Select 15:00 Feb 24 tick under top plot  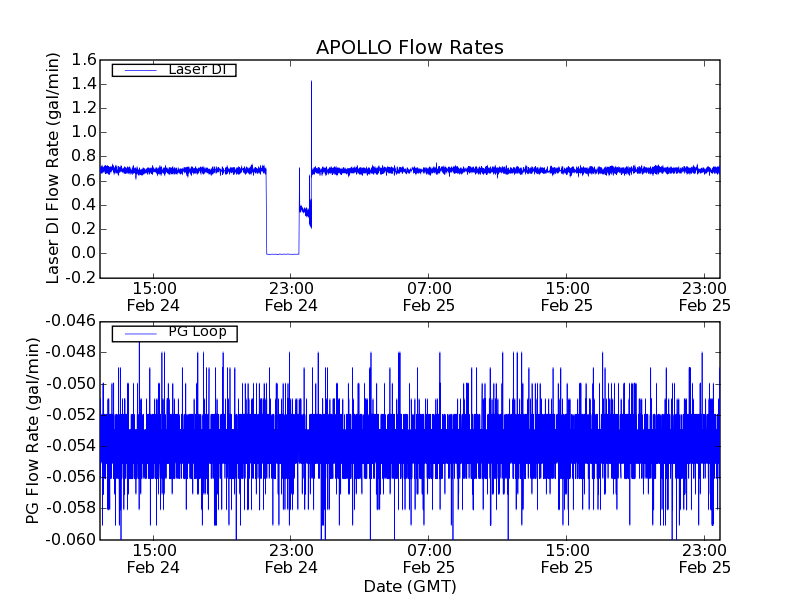(154, 297)
